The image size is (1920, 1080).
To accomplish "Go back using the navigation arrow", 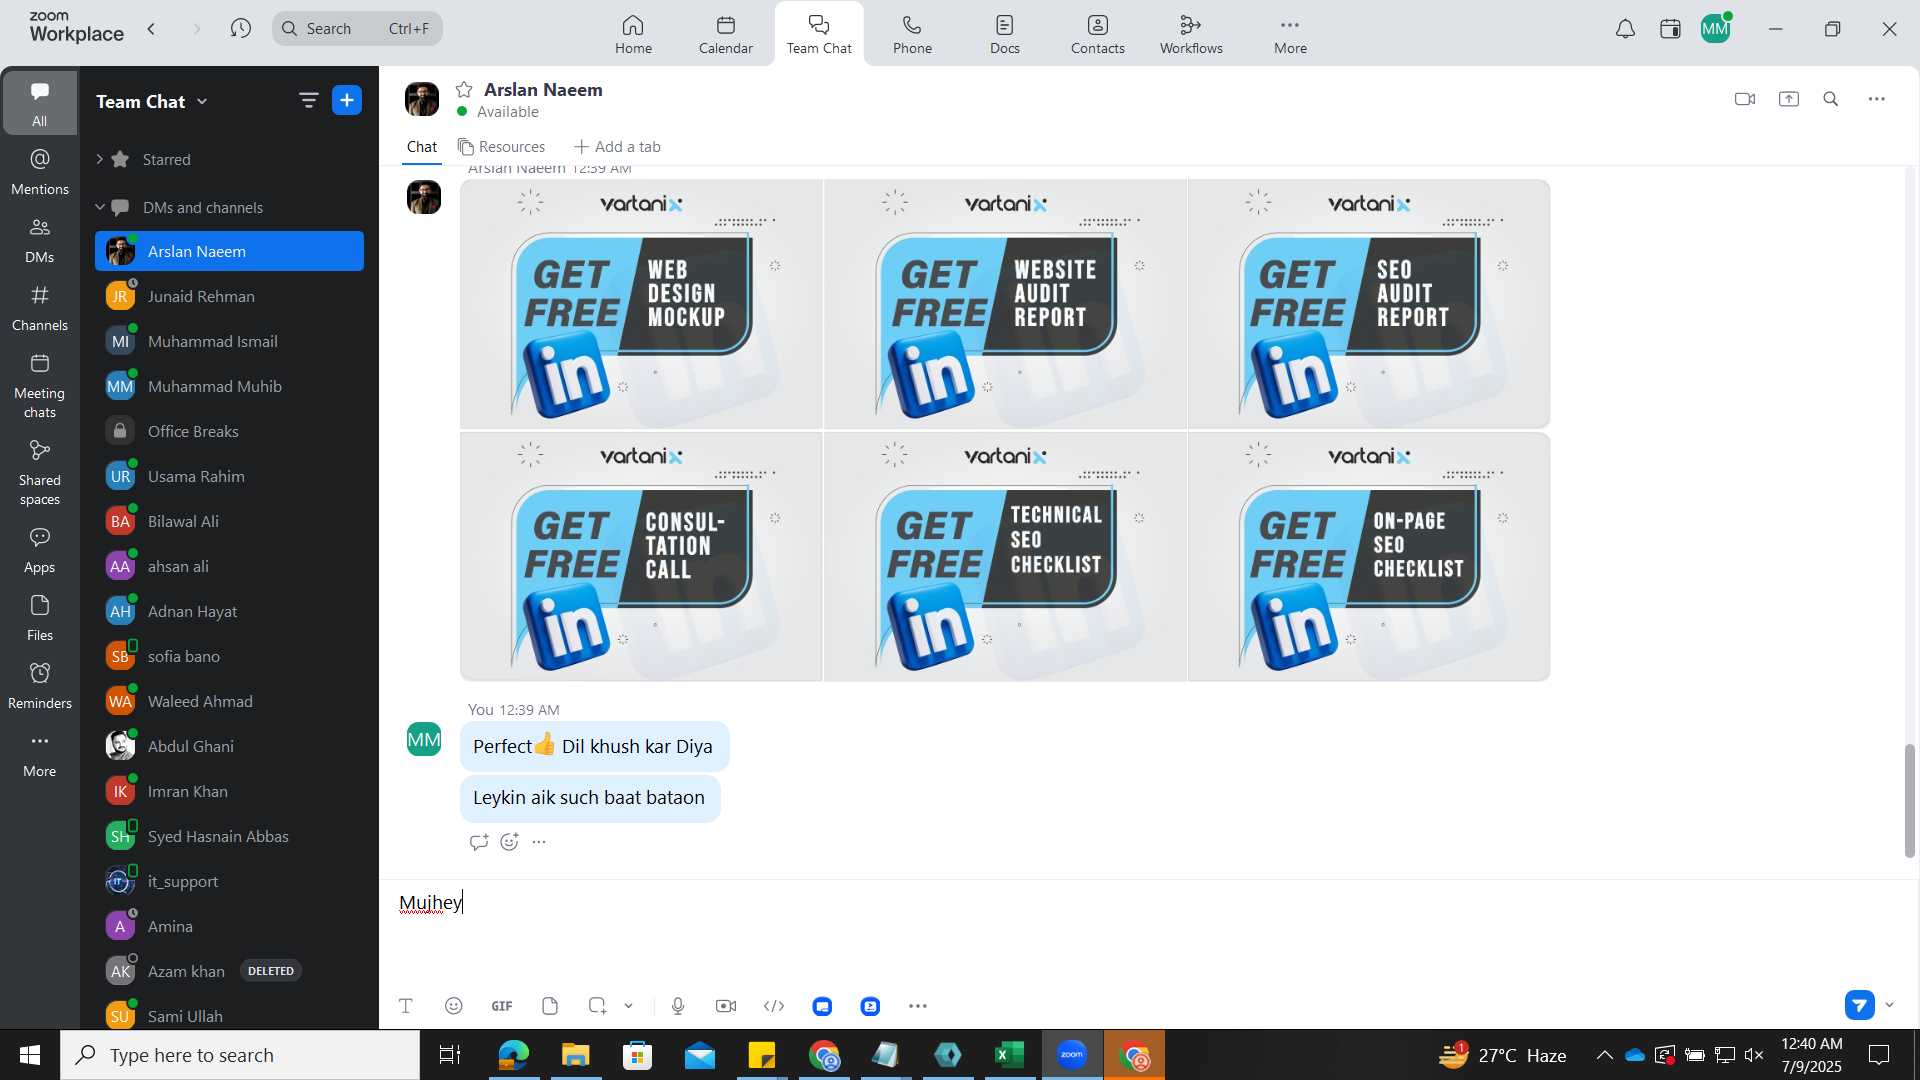I will click(x=152, y=28).
